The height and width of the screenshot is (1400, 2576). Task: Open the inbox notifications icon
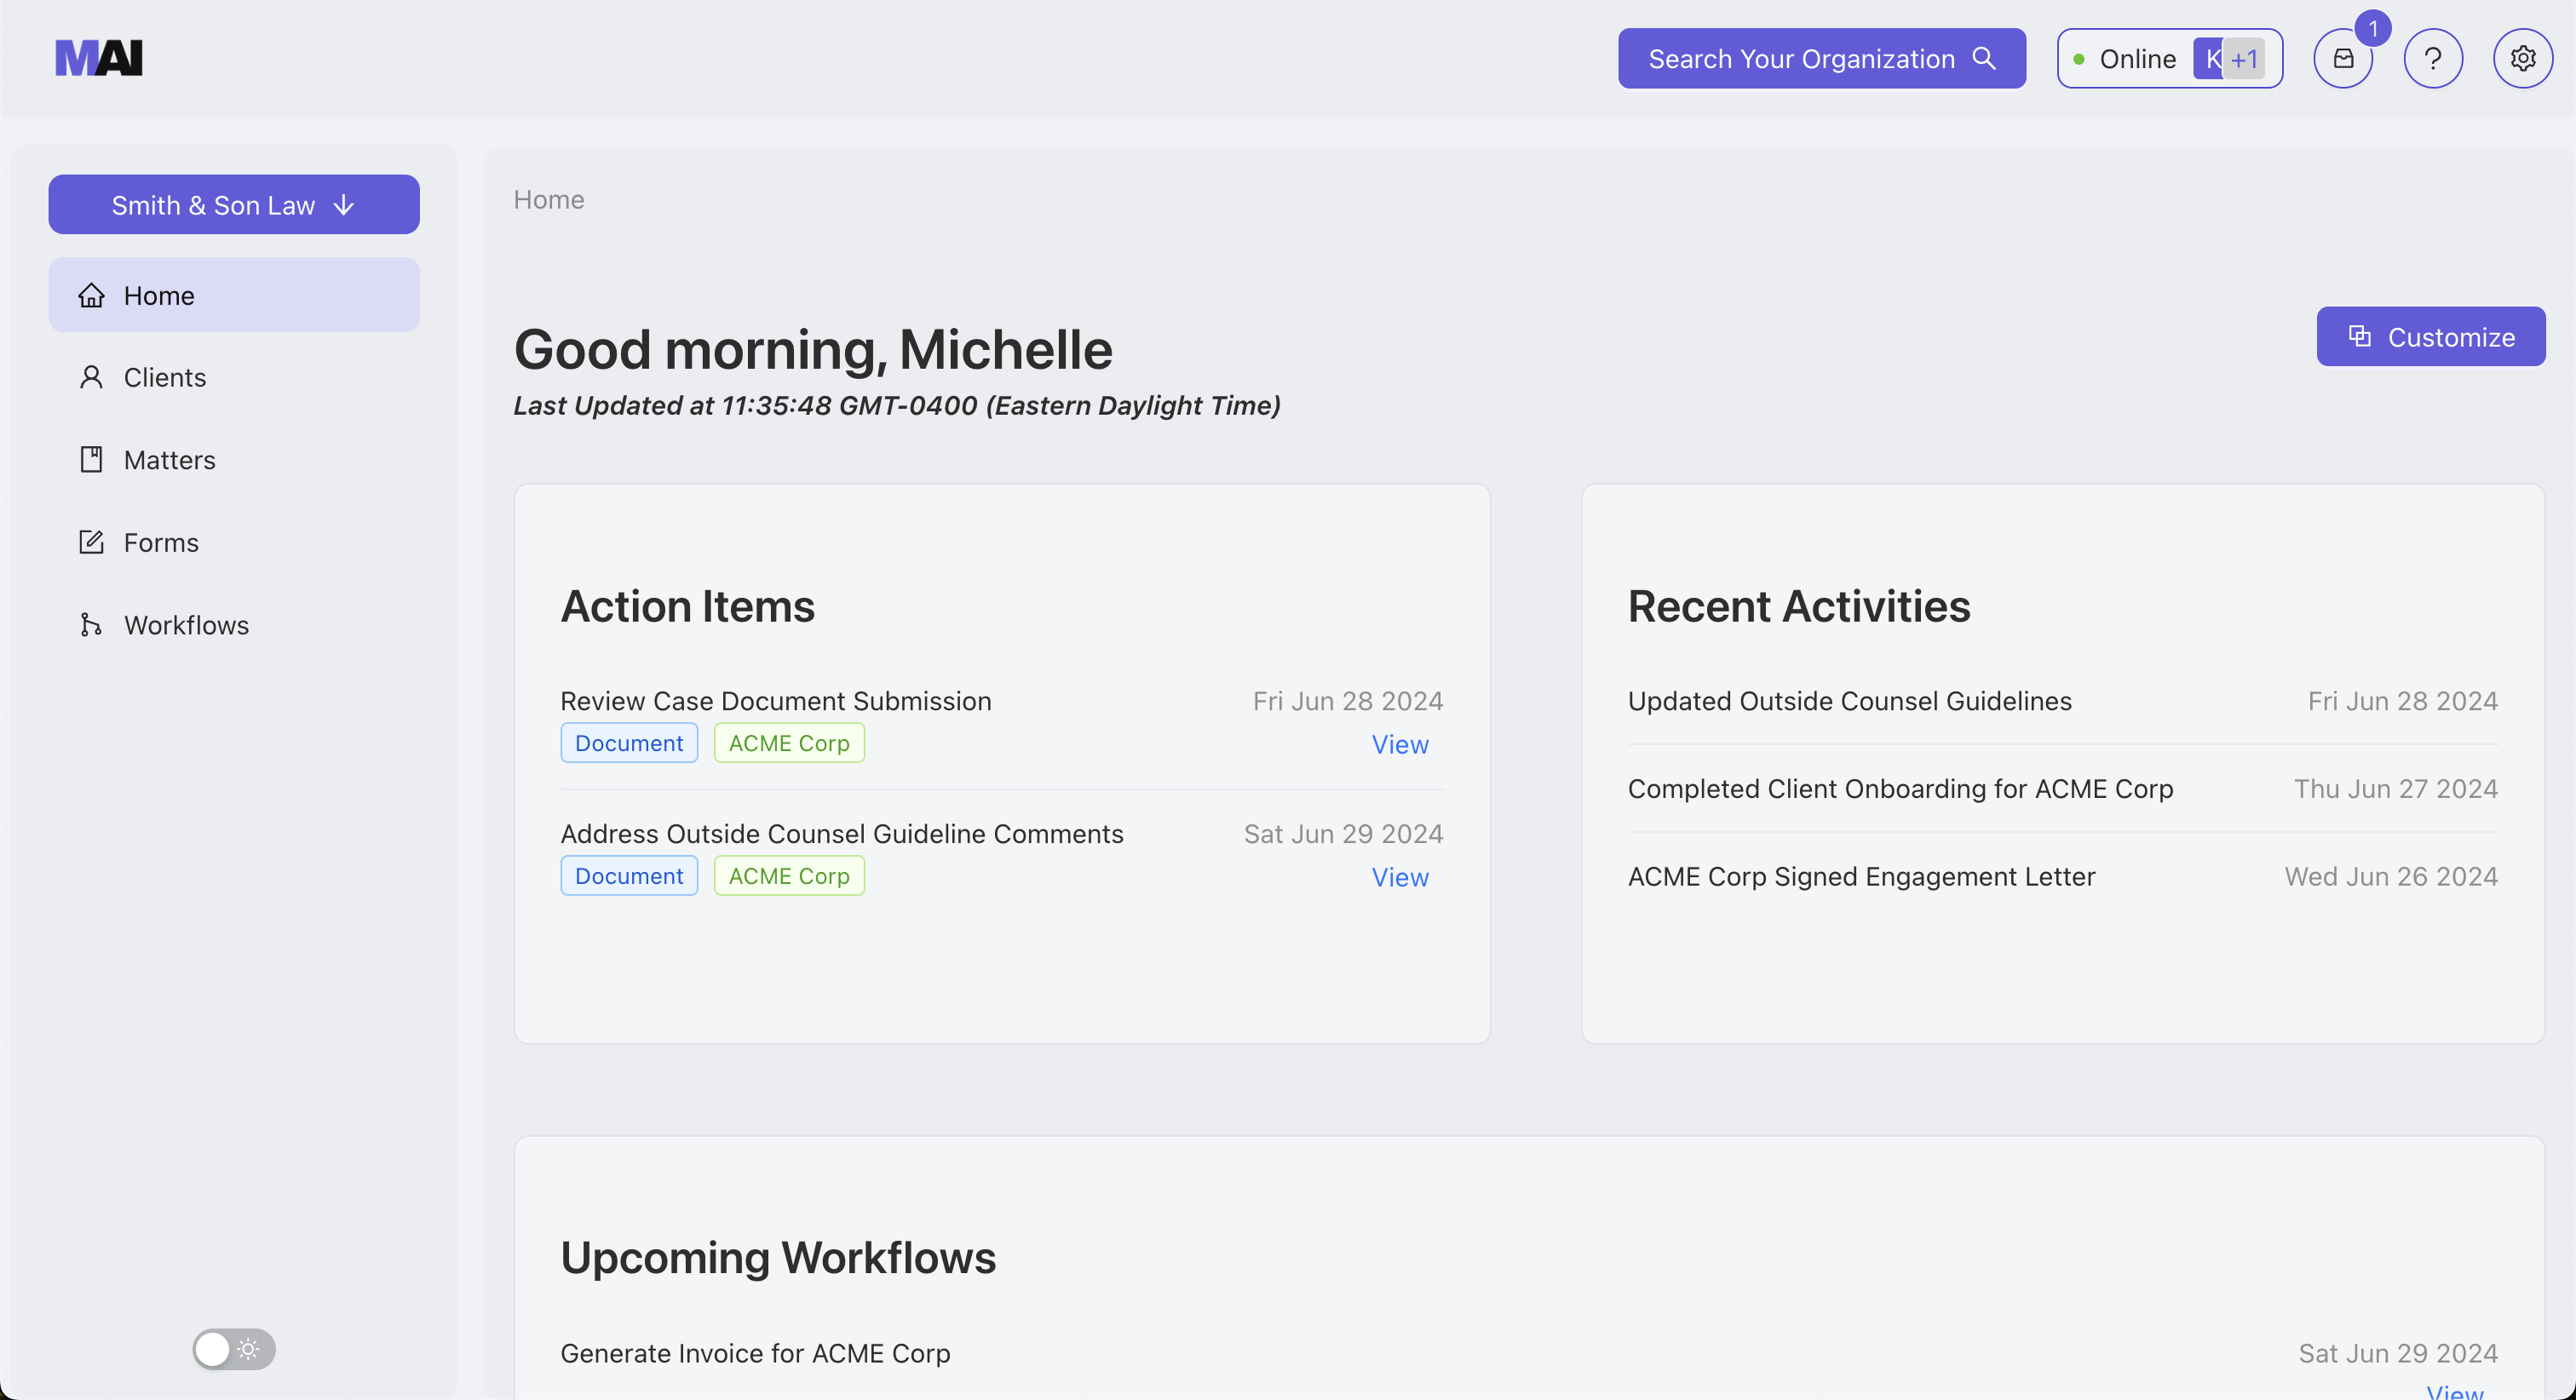(x=2343, y=59)
